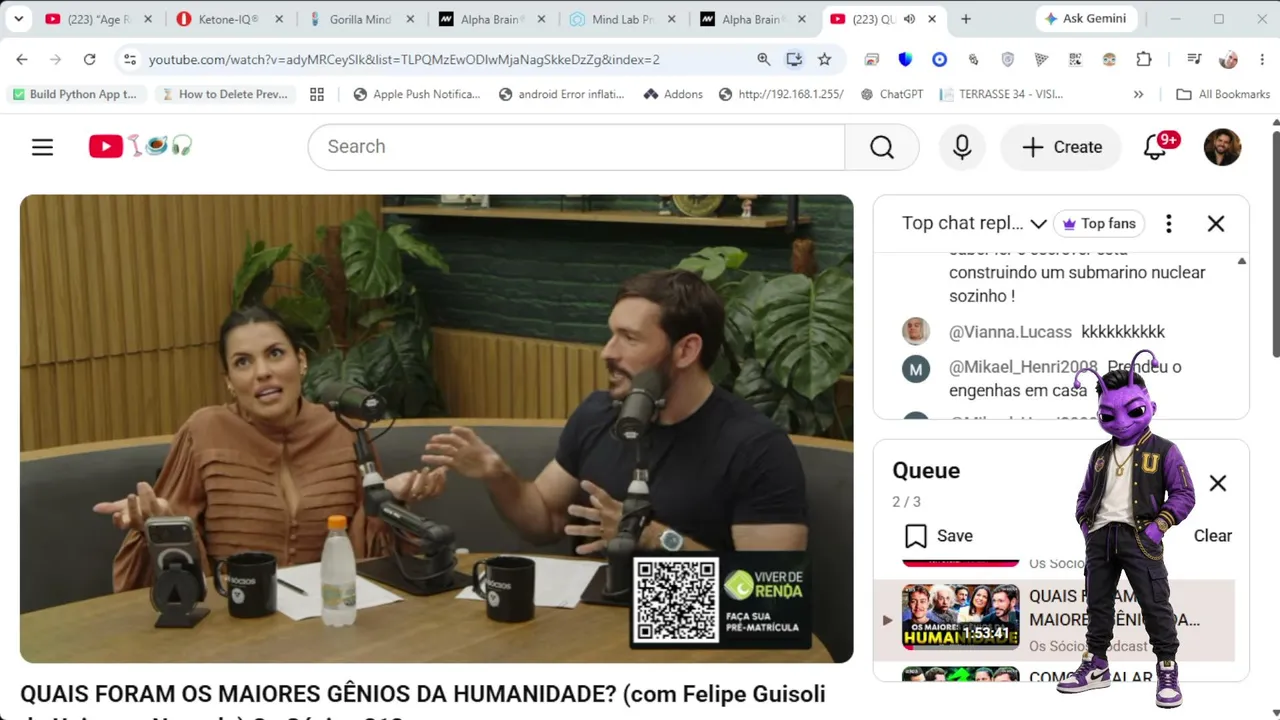Switch to the Gorilla Mind tab

[x=360, y=19]
